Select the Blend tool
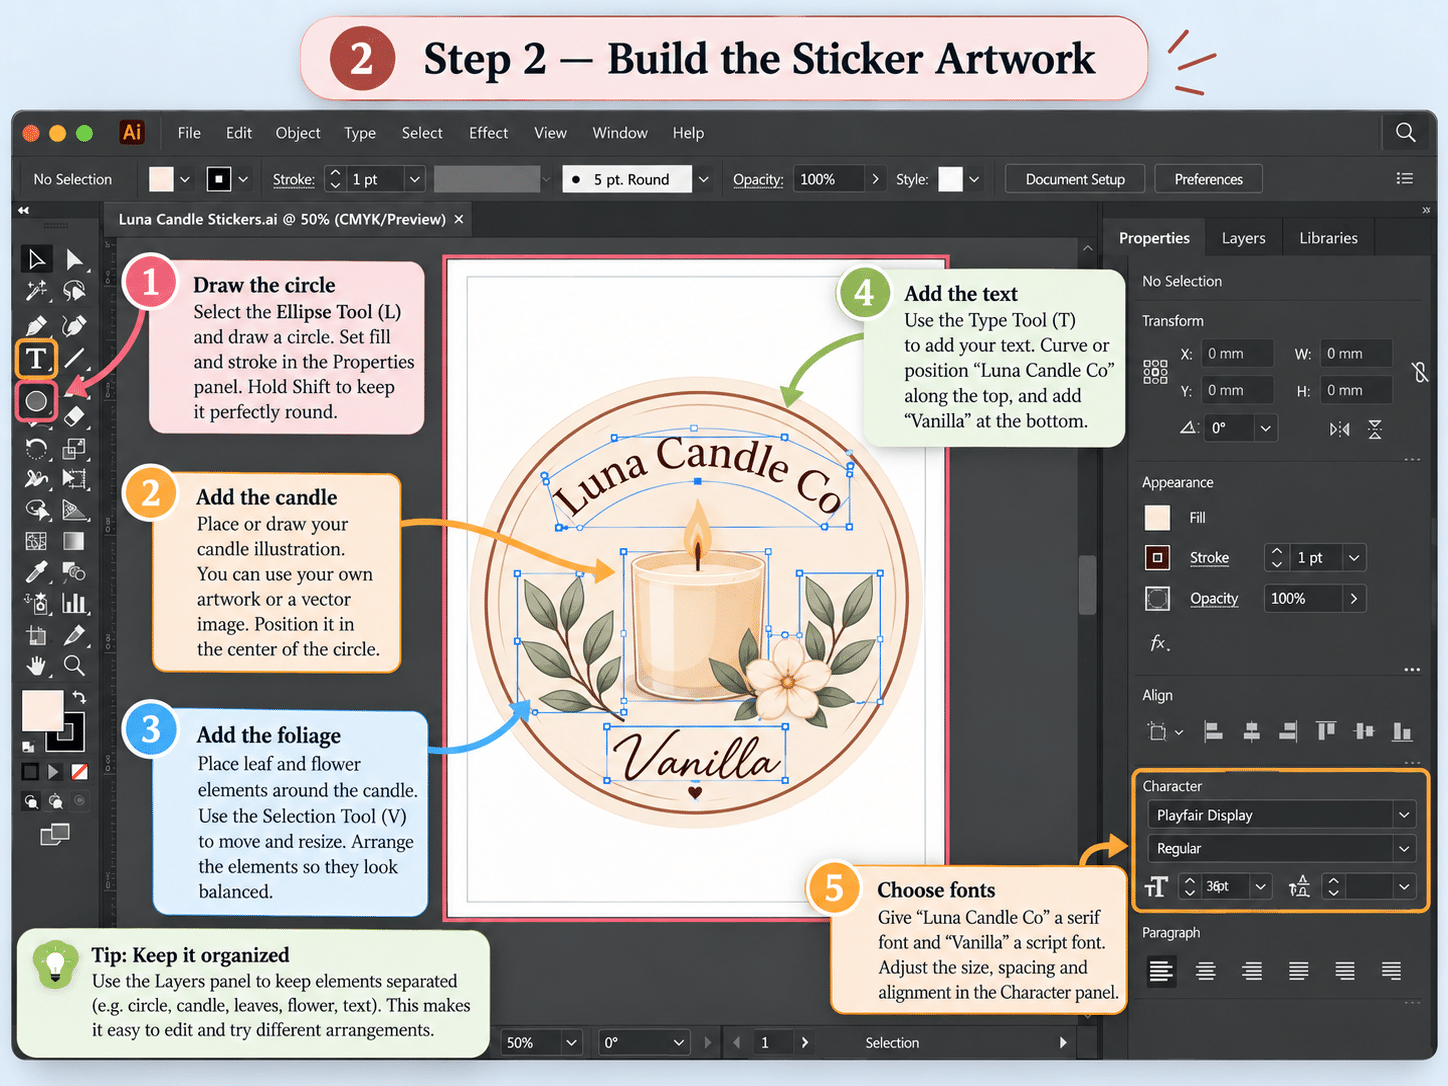The width and height of the screenshot is (1448, 1086). pos(74,572)
